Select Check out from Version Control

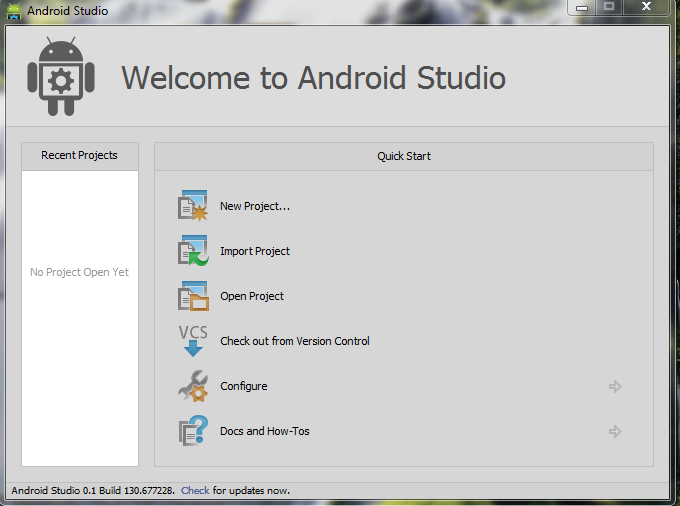pos(294,341)
